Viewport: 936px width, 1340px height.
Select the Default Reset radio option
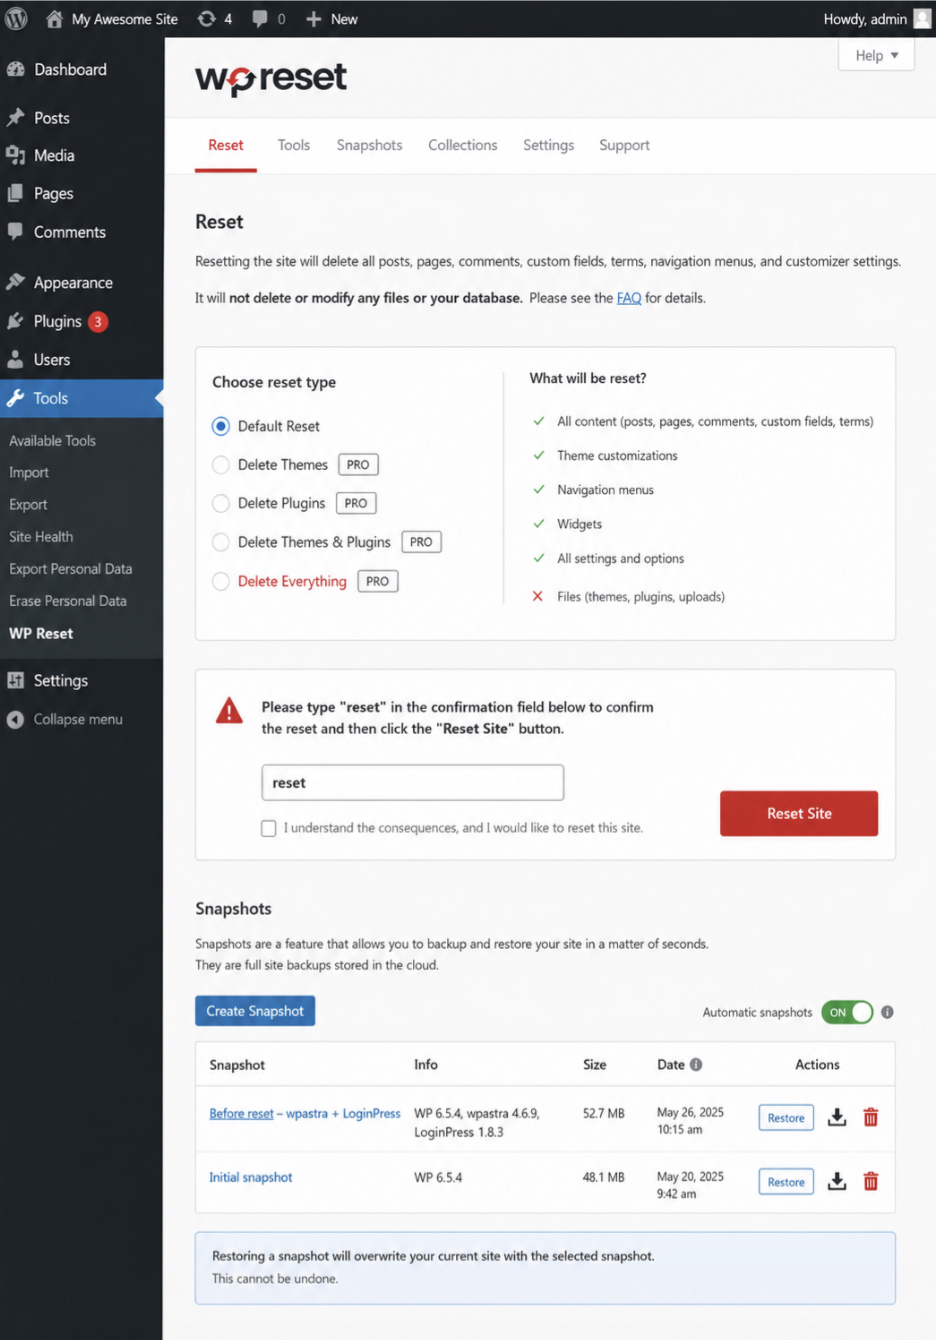(x=221, y=426)
